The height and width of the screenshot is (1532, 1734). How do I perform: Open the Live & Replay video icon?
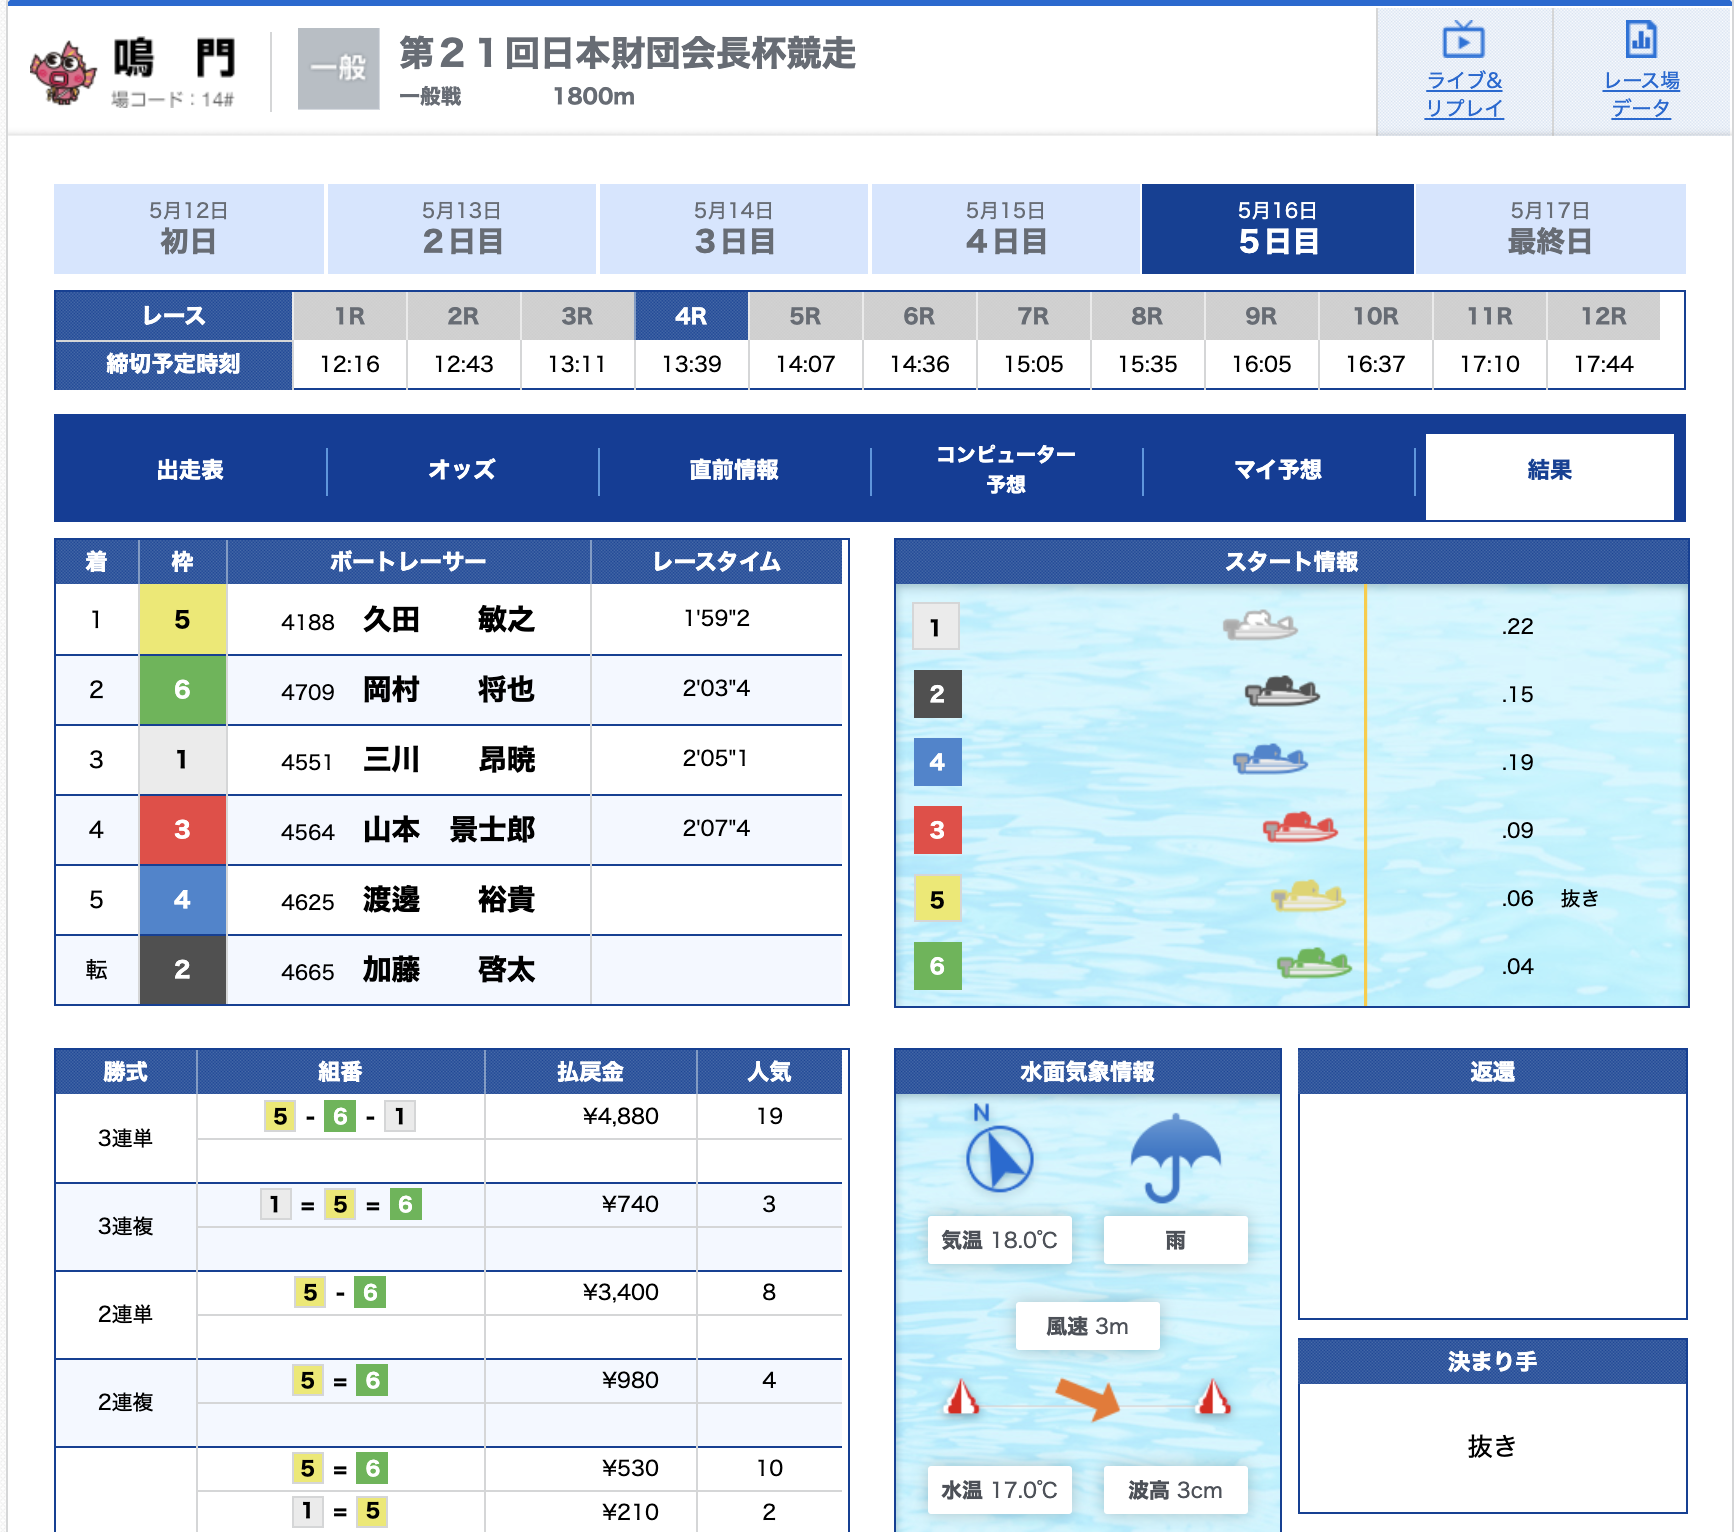click(1463, 41)
